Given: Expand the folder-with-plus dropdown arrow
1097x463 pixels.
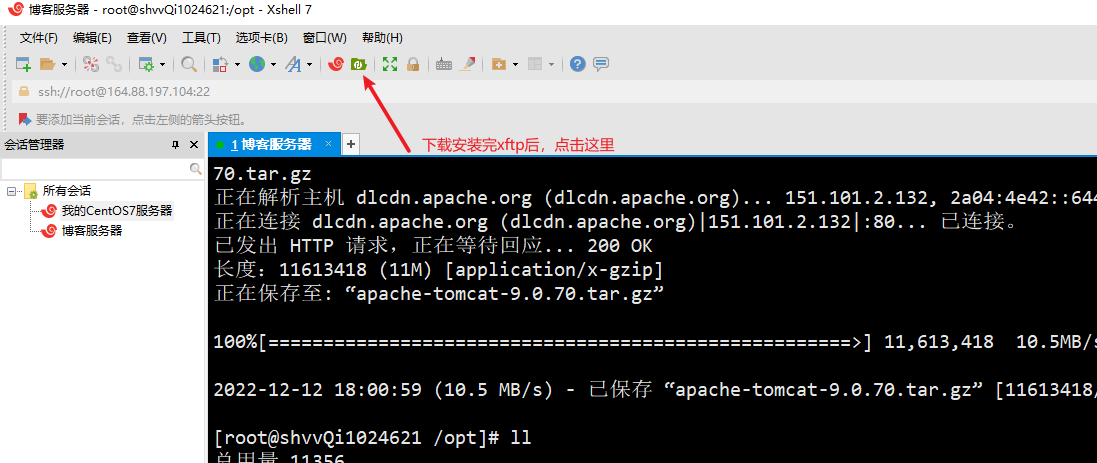Looking at the screenshot, I should tap(516, 64).
